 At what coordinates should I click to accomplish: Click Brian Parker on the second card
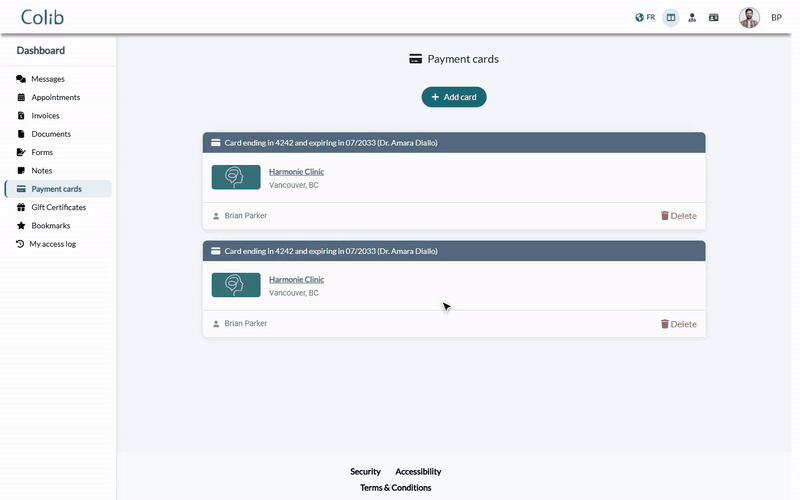coord(245,323)
